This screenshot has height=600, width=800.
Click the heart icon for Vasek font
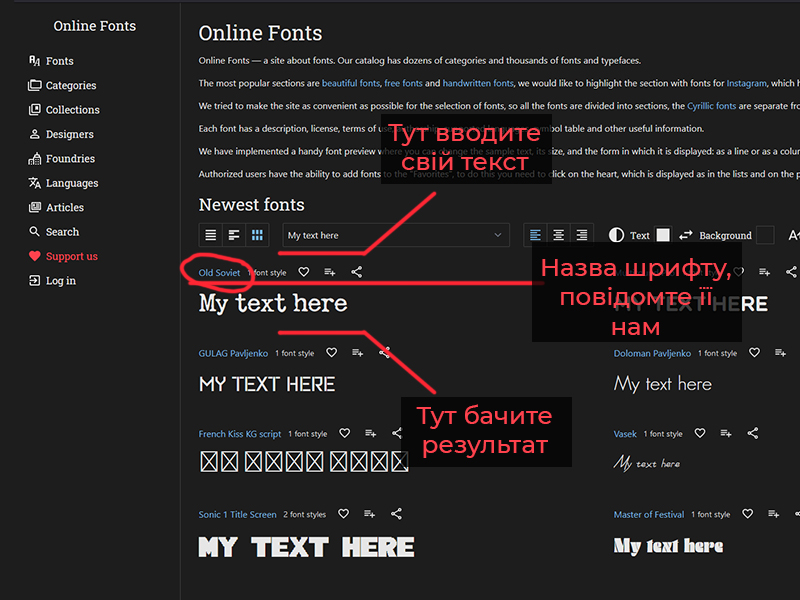tap(700, 433)
